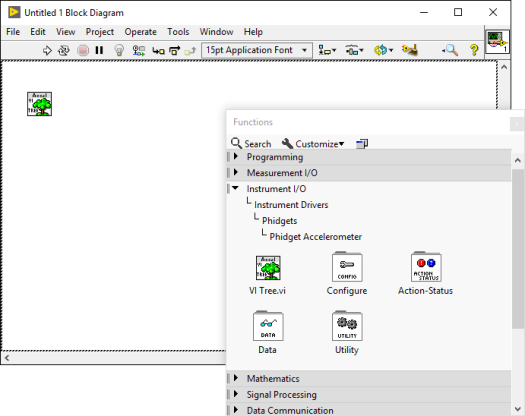Screen dimensions: 525x416
Task: Click the Pause button in toolbar
Action: coord(99,50)
